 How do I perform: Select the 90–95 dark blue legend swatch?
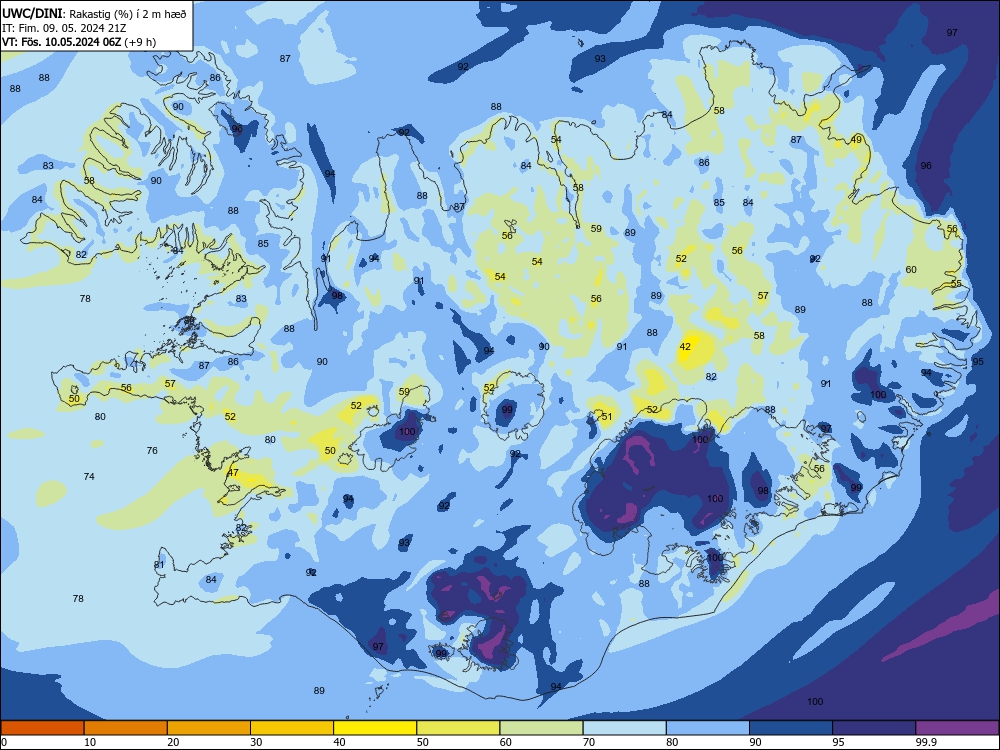pos(791,728)
